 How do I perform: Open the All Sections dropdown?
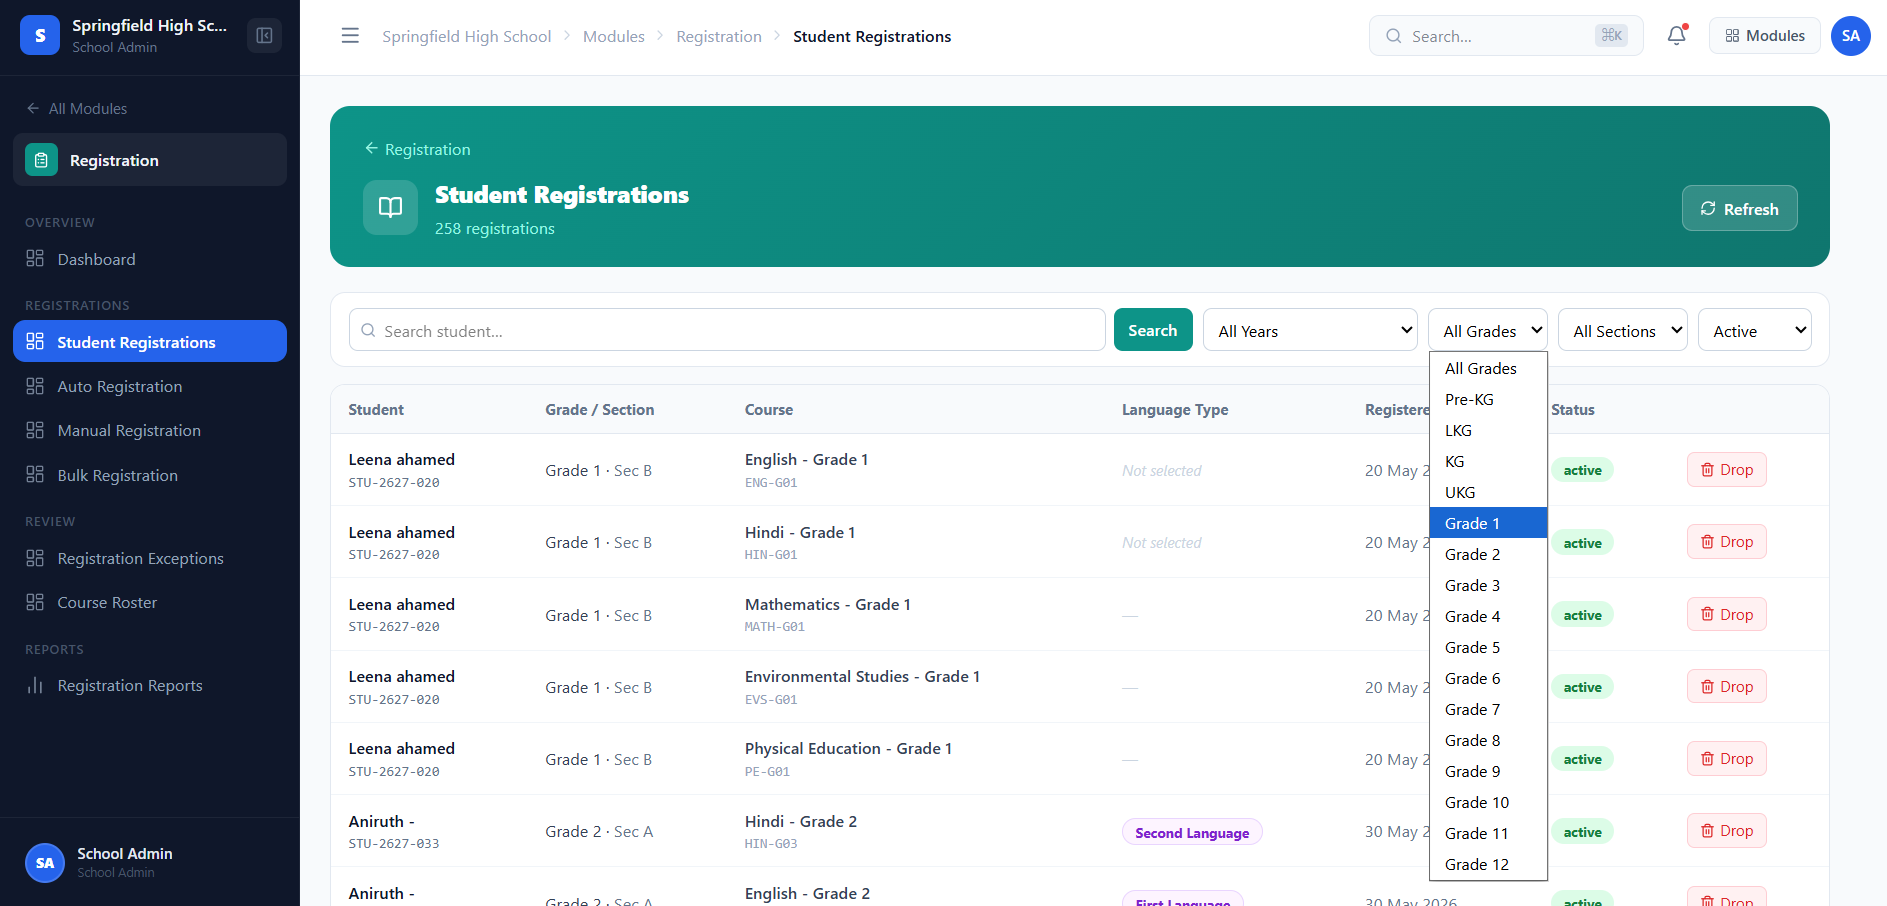(x=1623, y=330)
